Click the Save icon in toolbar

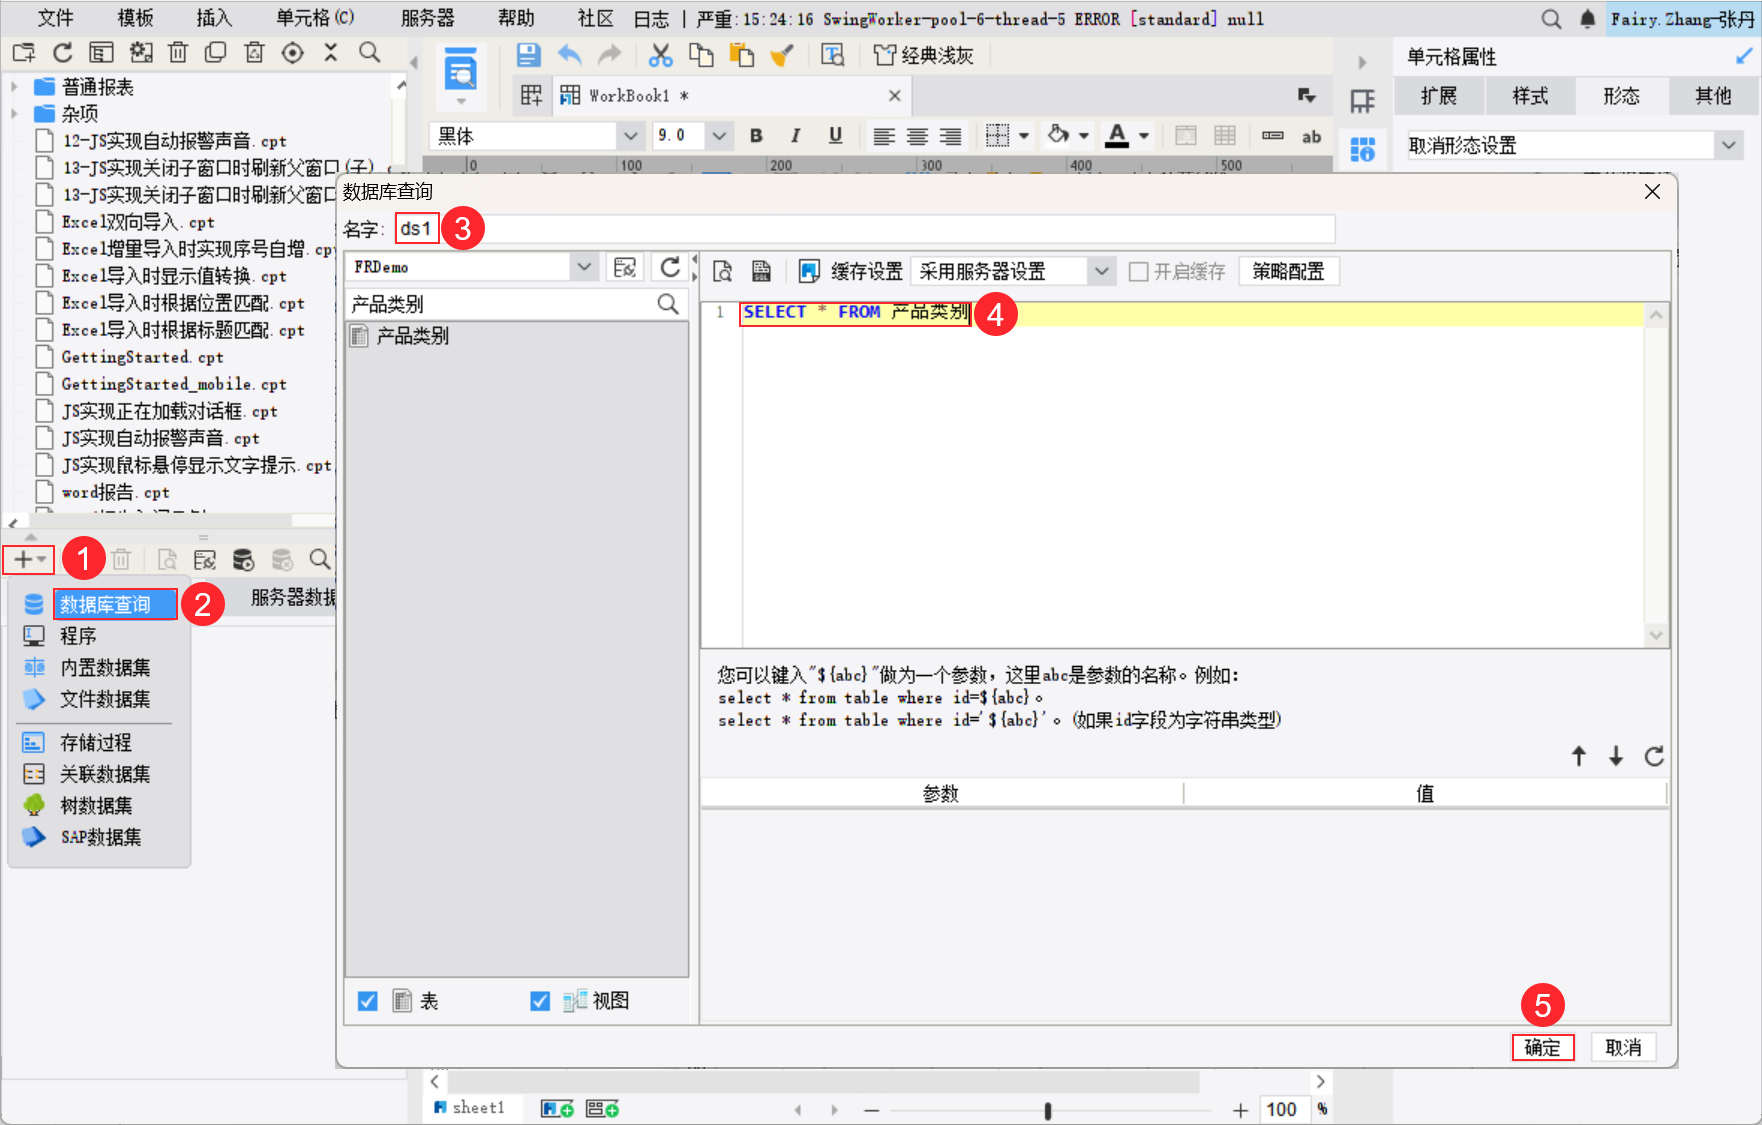[528, 55]
